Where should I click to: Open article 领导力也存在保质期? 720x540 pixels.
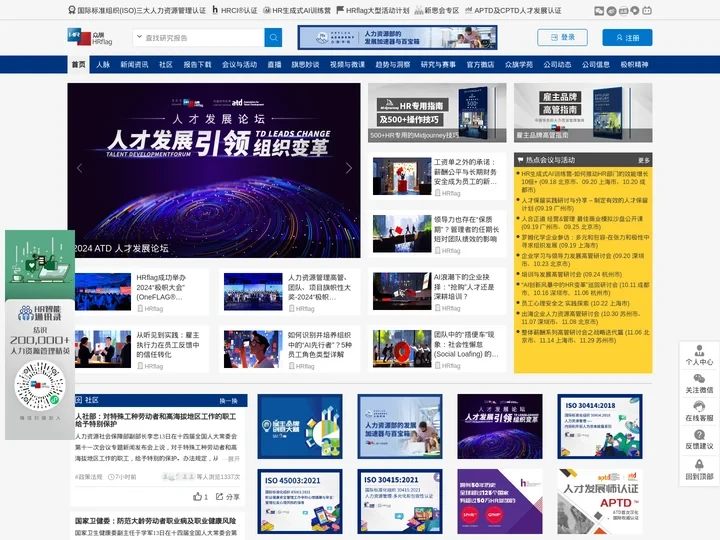tap(437, 234)
